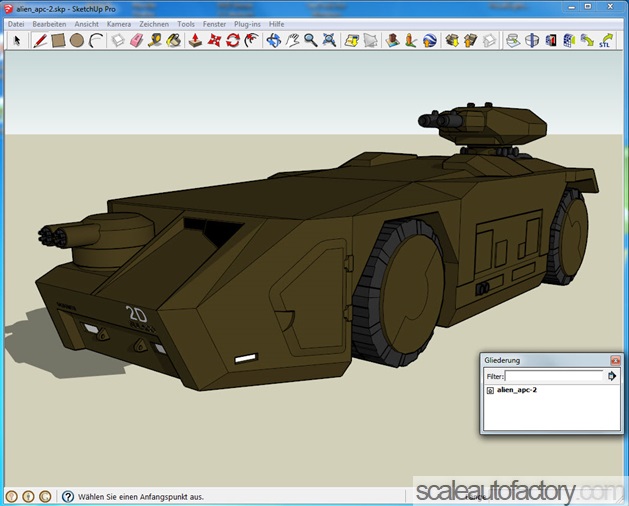
Task: Open the Kamera menu
Action: (119, 24)
